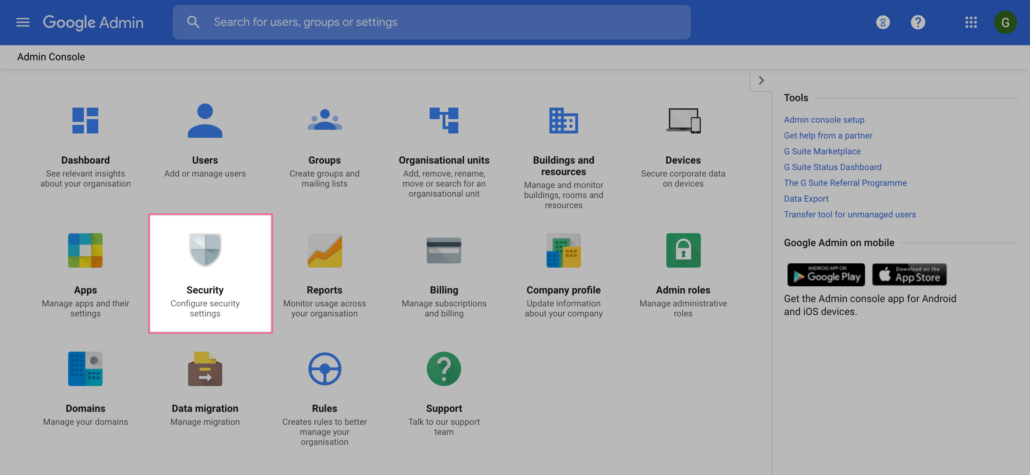Click the Admin Console breadcrumb
The width and height of the screenshot is (1030, 475).
pos(51,57)
